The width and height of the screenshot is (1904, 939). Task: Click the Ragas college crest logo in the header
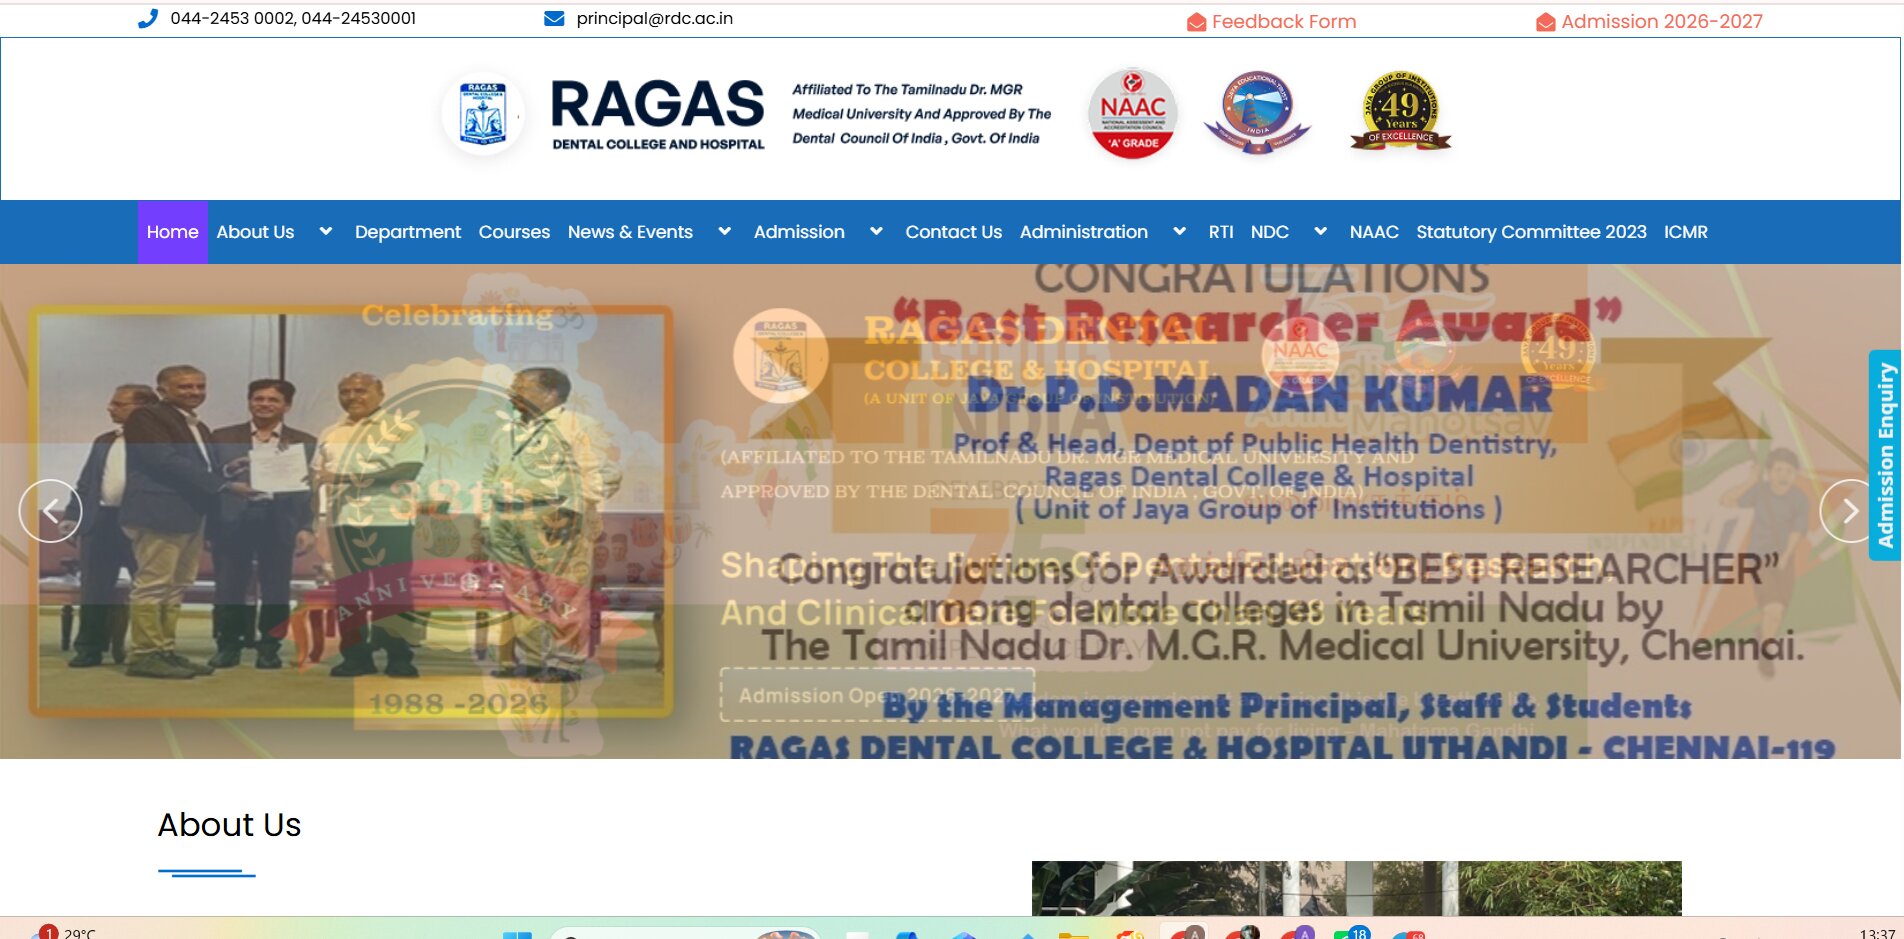(483, 114)
